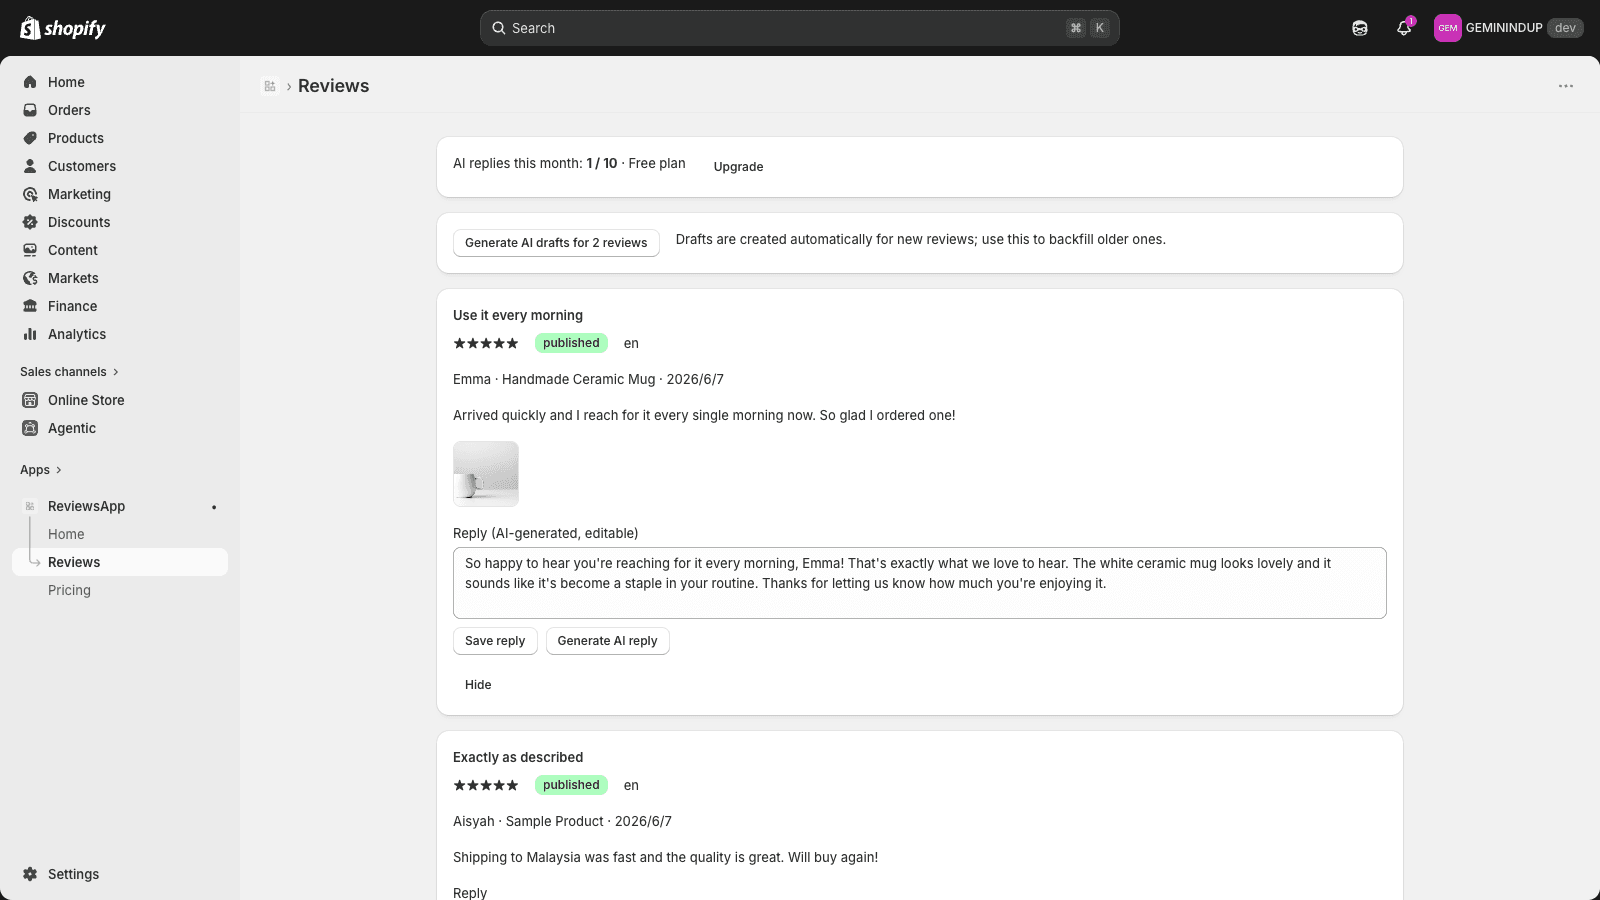Click the Settings gear icon
Screen dimensions: 1600x900
pos(30,874)
